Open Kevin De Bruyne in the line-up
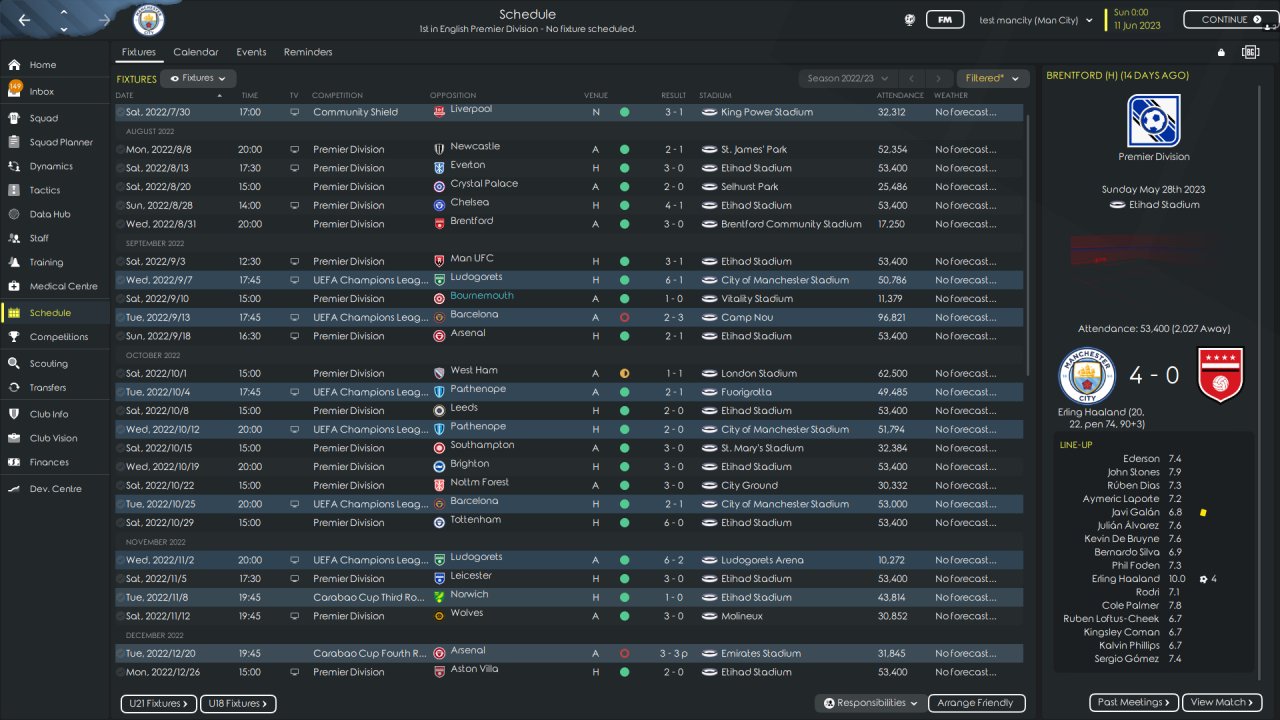The height and width of the screenshot is (720, 1280). (1122, 539)
